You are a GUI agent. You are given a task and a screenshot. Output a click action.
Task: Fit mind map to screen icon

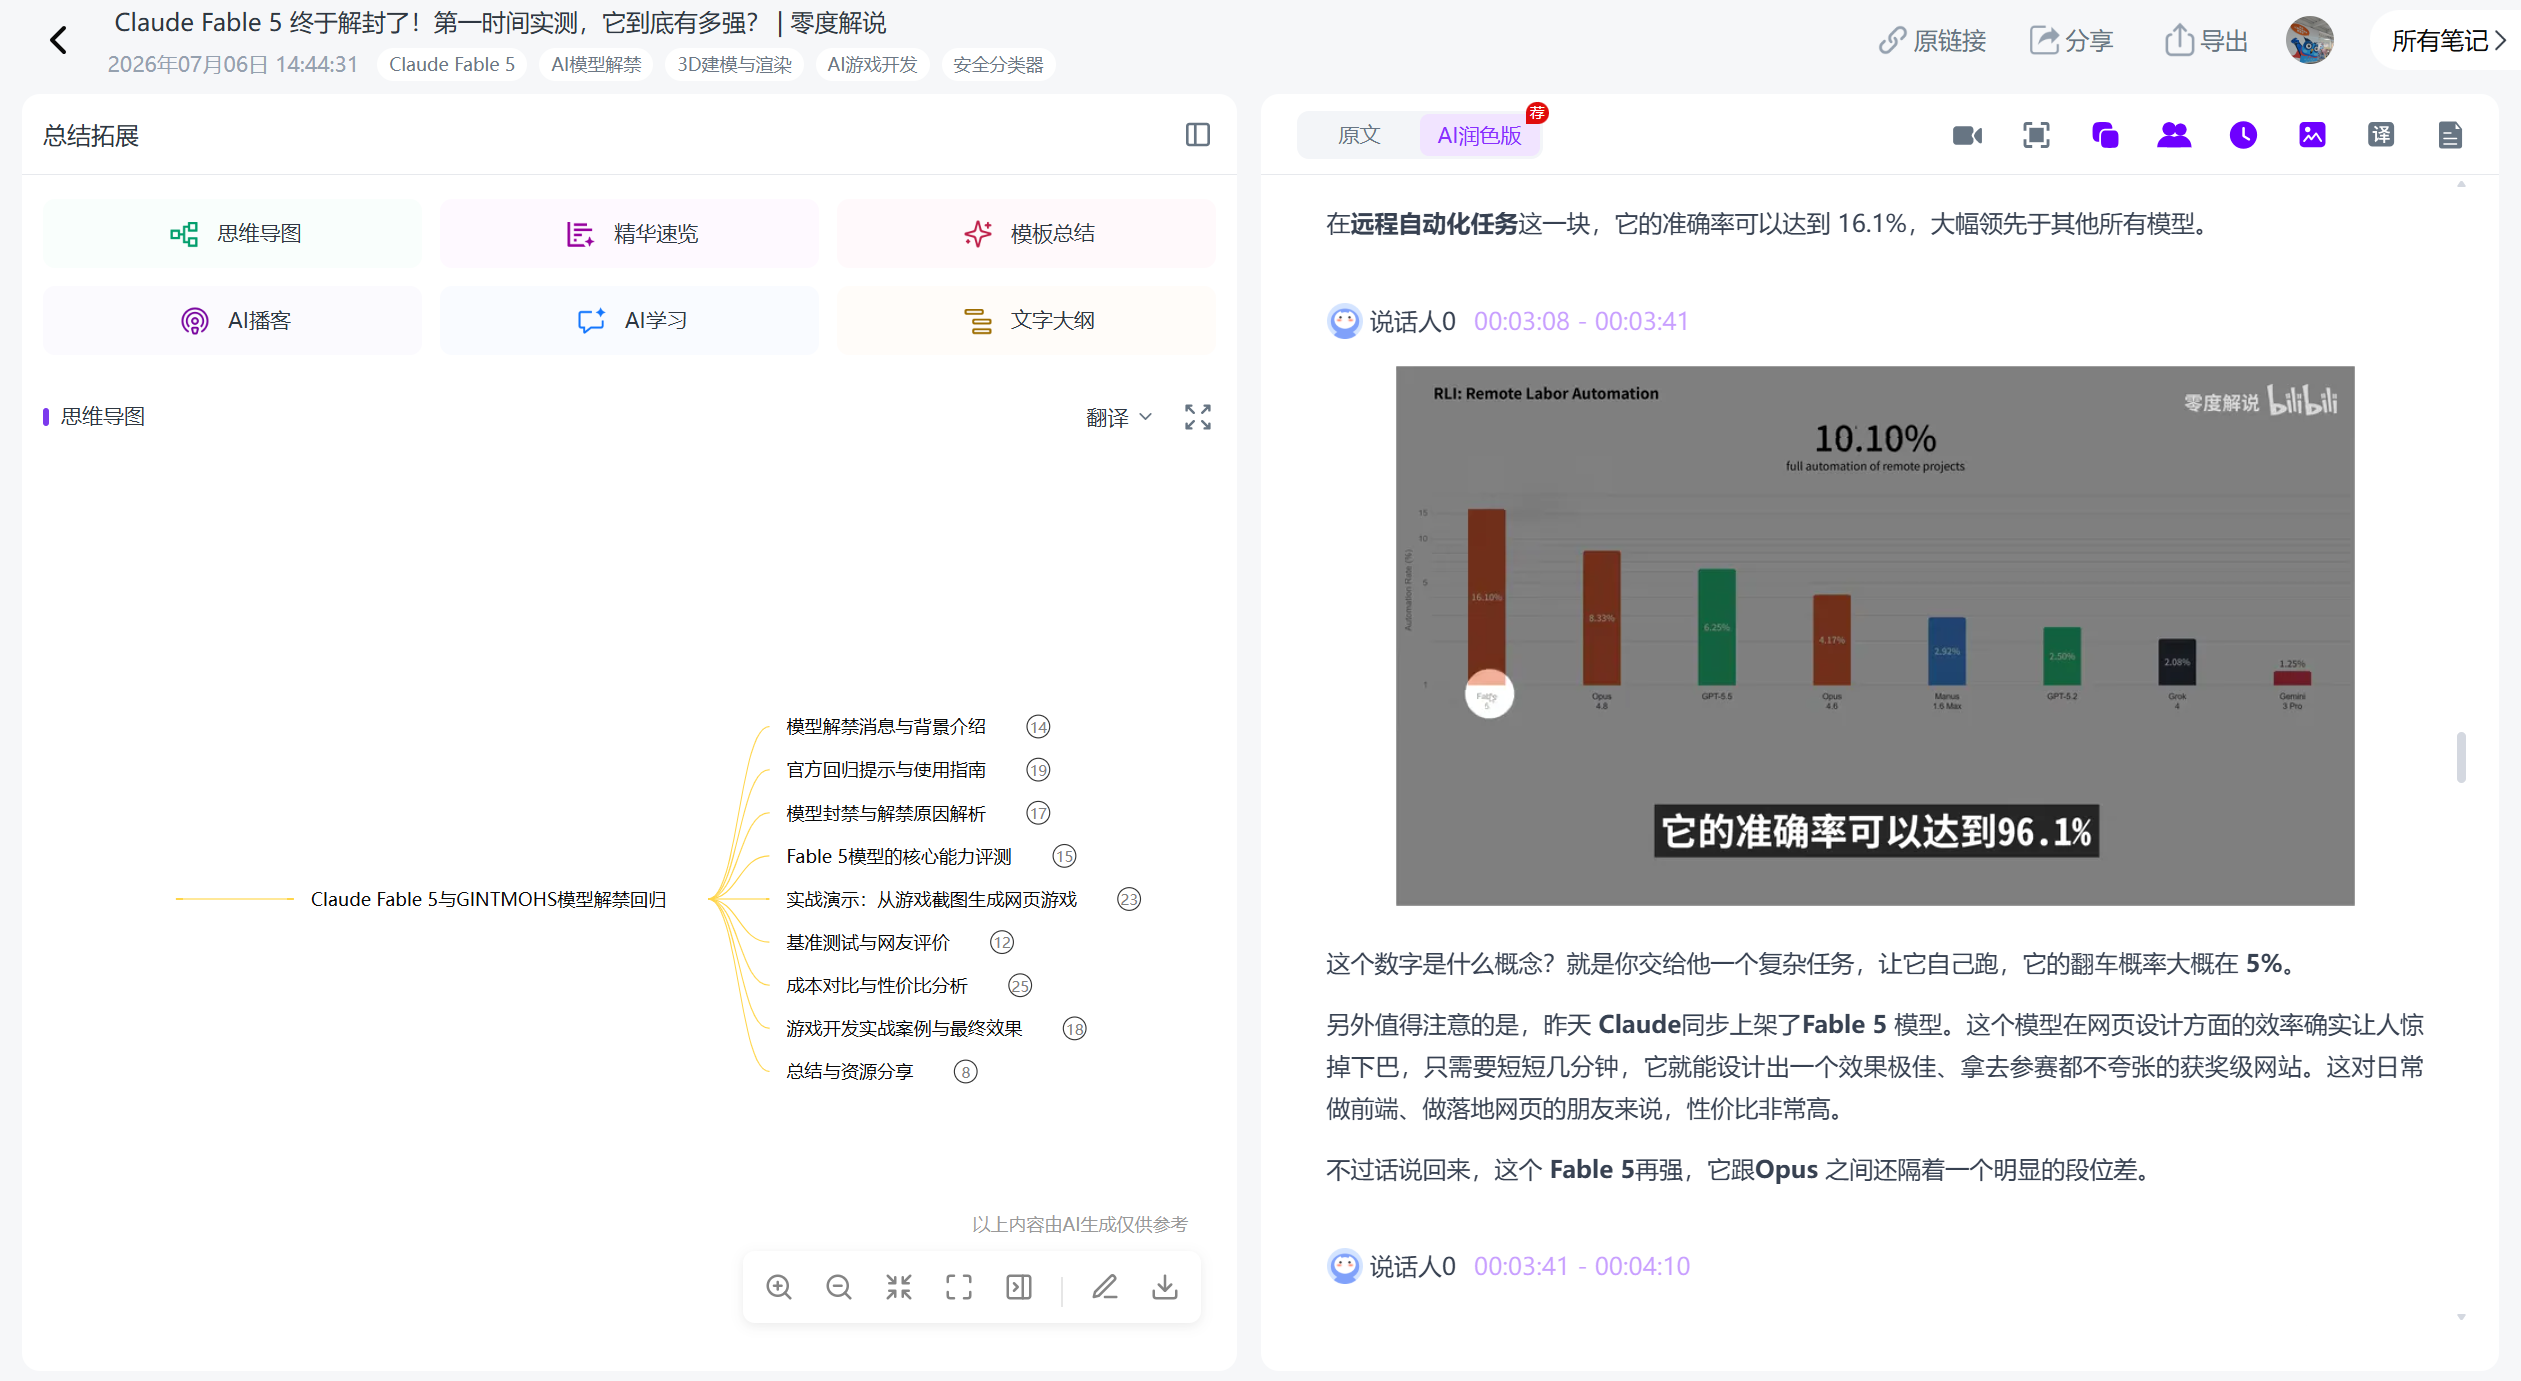959,1287
